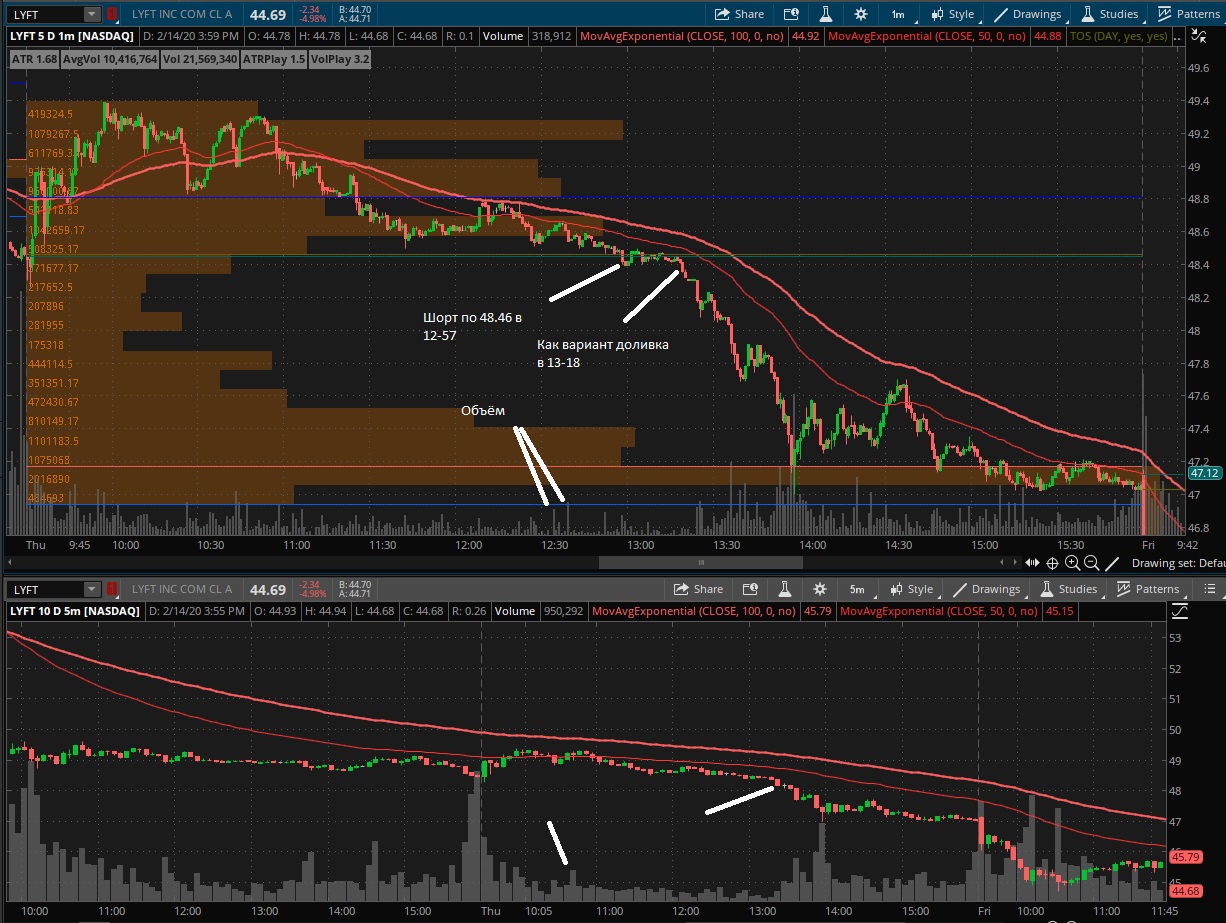Open Style menu in lower chart

(911, 589)
